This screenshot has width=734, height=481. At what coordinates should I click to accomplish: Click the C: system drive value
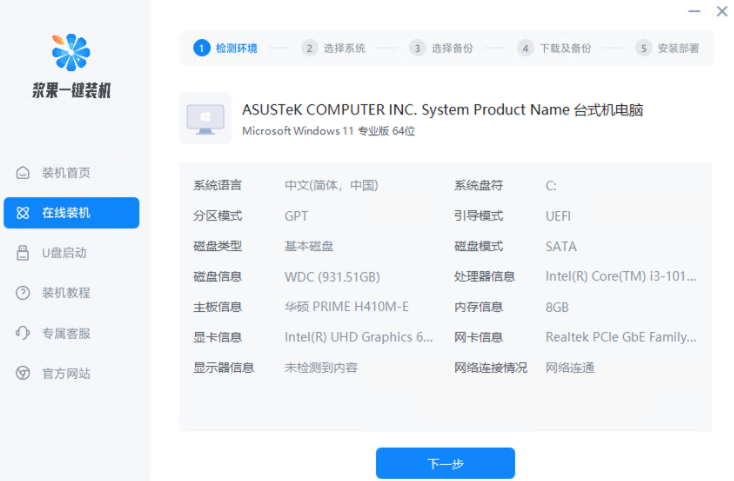coord(551,186)
